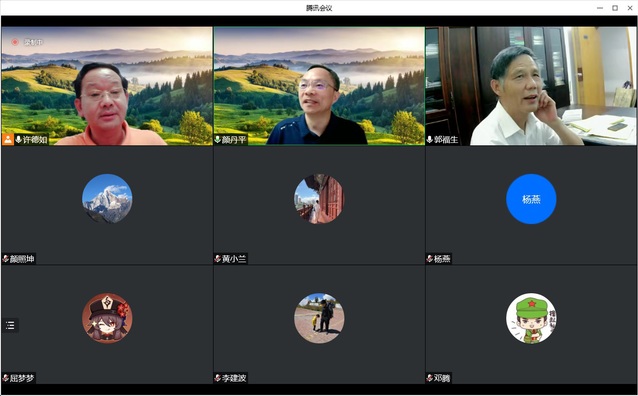
Task: Click muted mic icon next to 邓鹏
Action: pyautogui.click(x=430, y=378)
